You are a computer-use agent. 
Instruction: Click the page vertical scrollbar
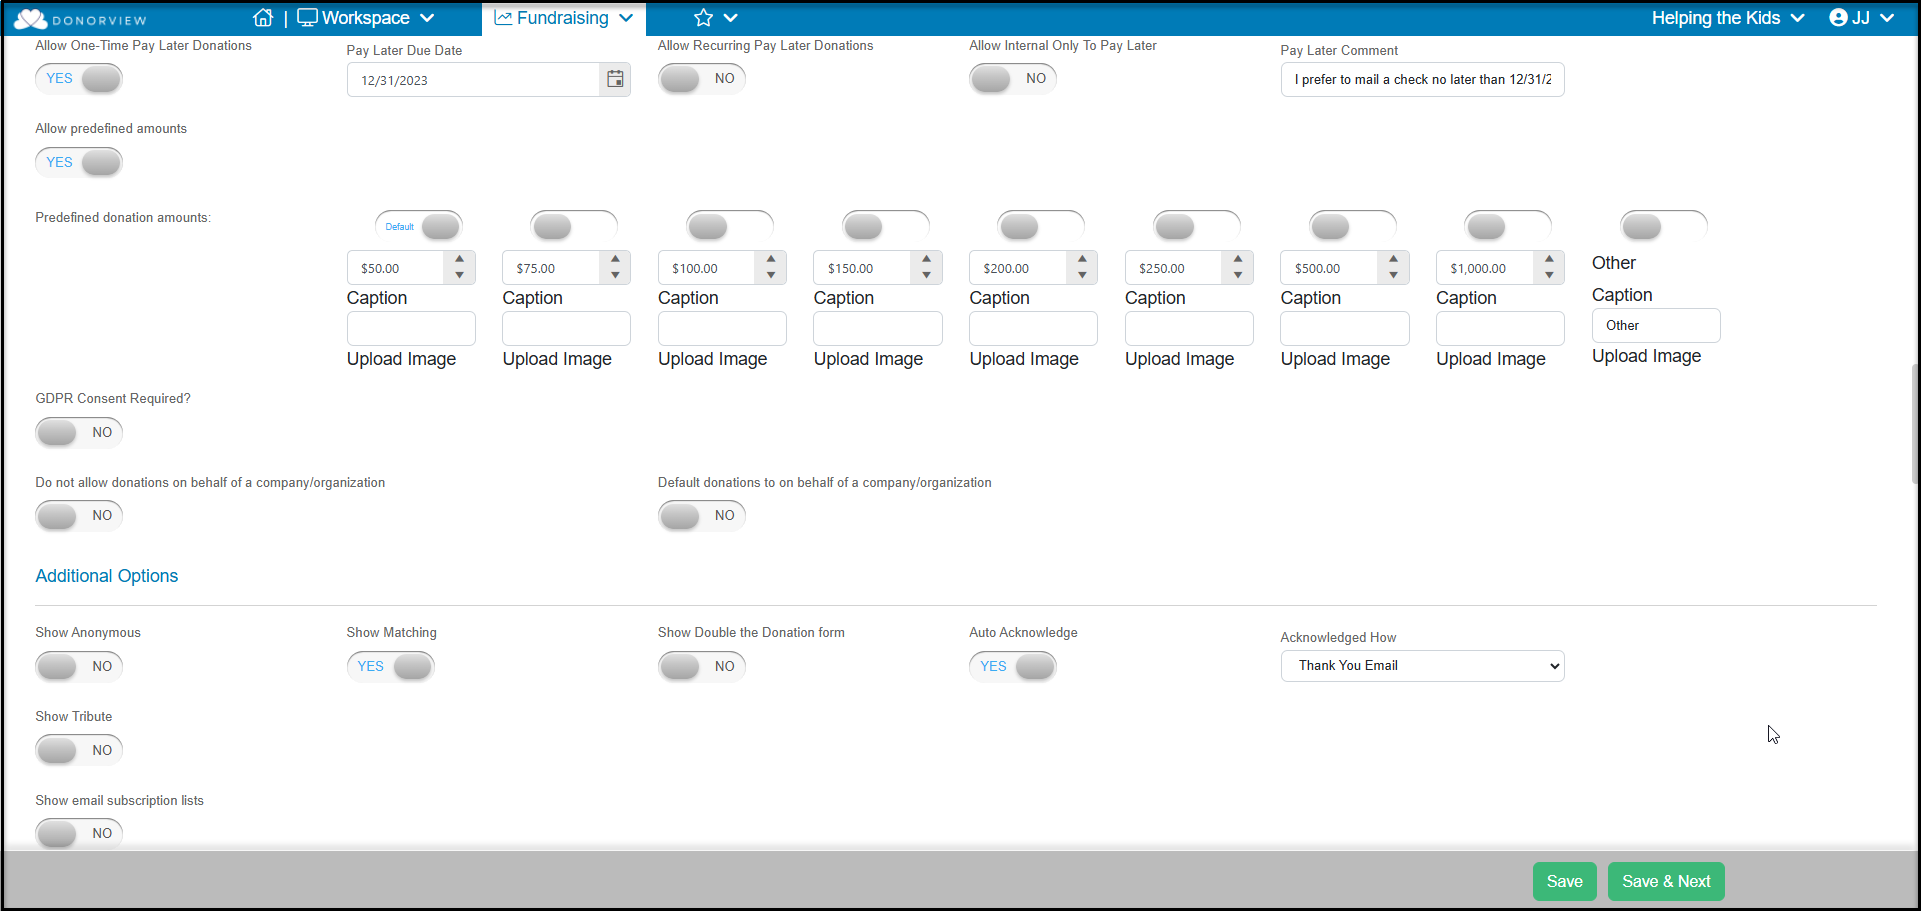coord(1914,425)
